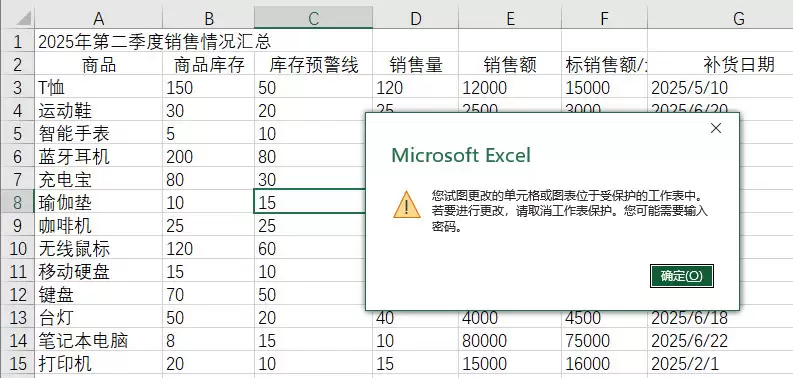Select column D header
This screenshot has width=793, height=378.
pyautogui.click(x=416, y=19)
